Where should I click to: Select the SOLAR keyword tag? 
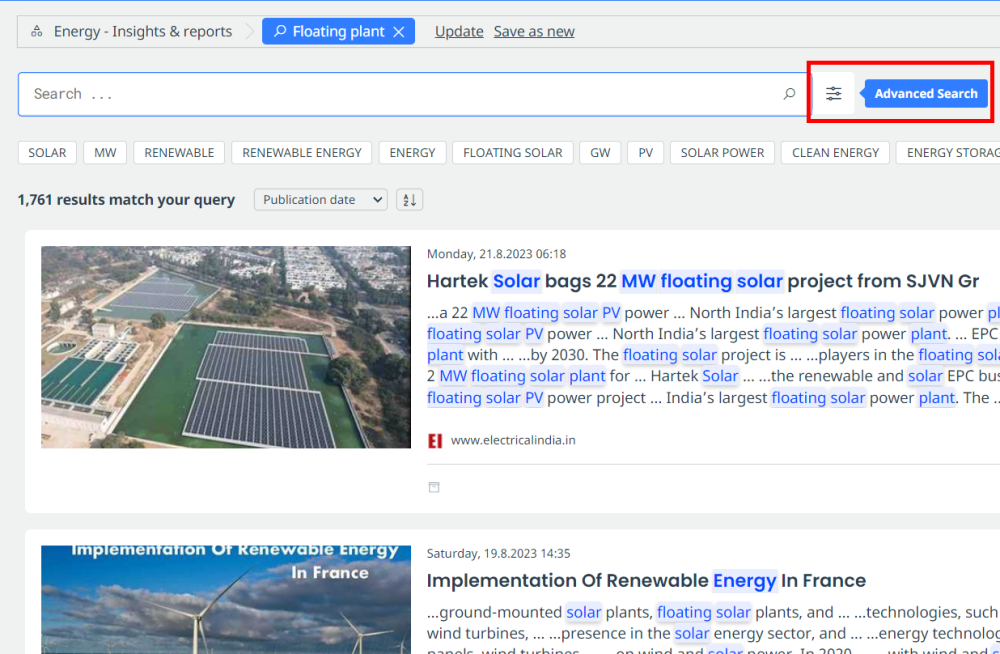(x=47, y=152)
